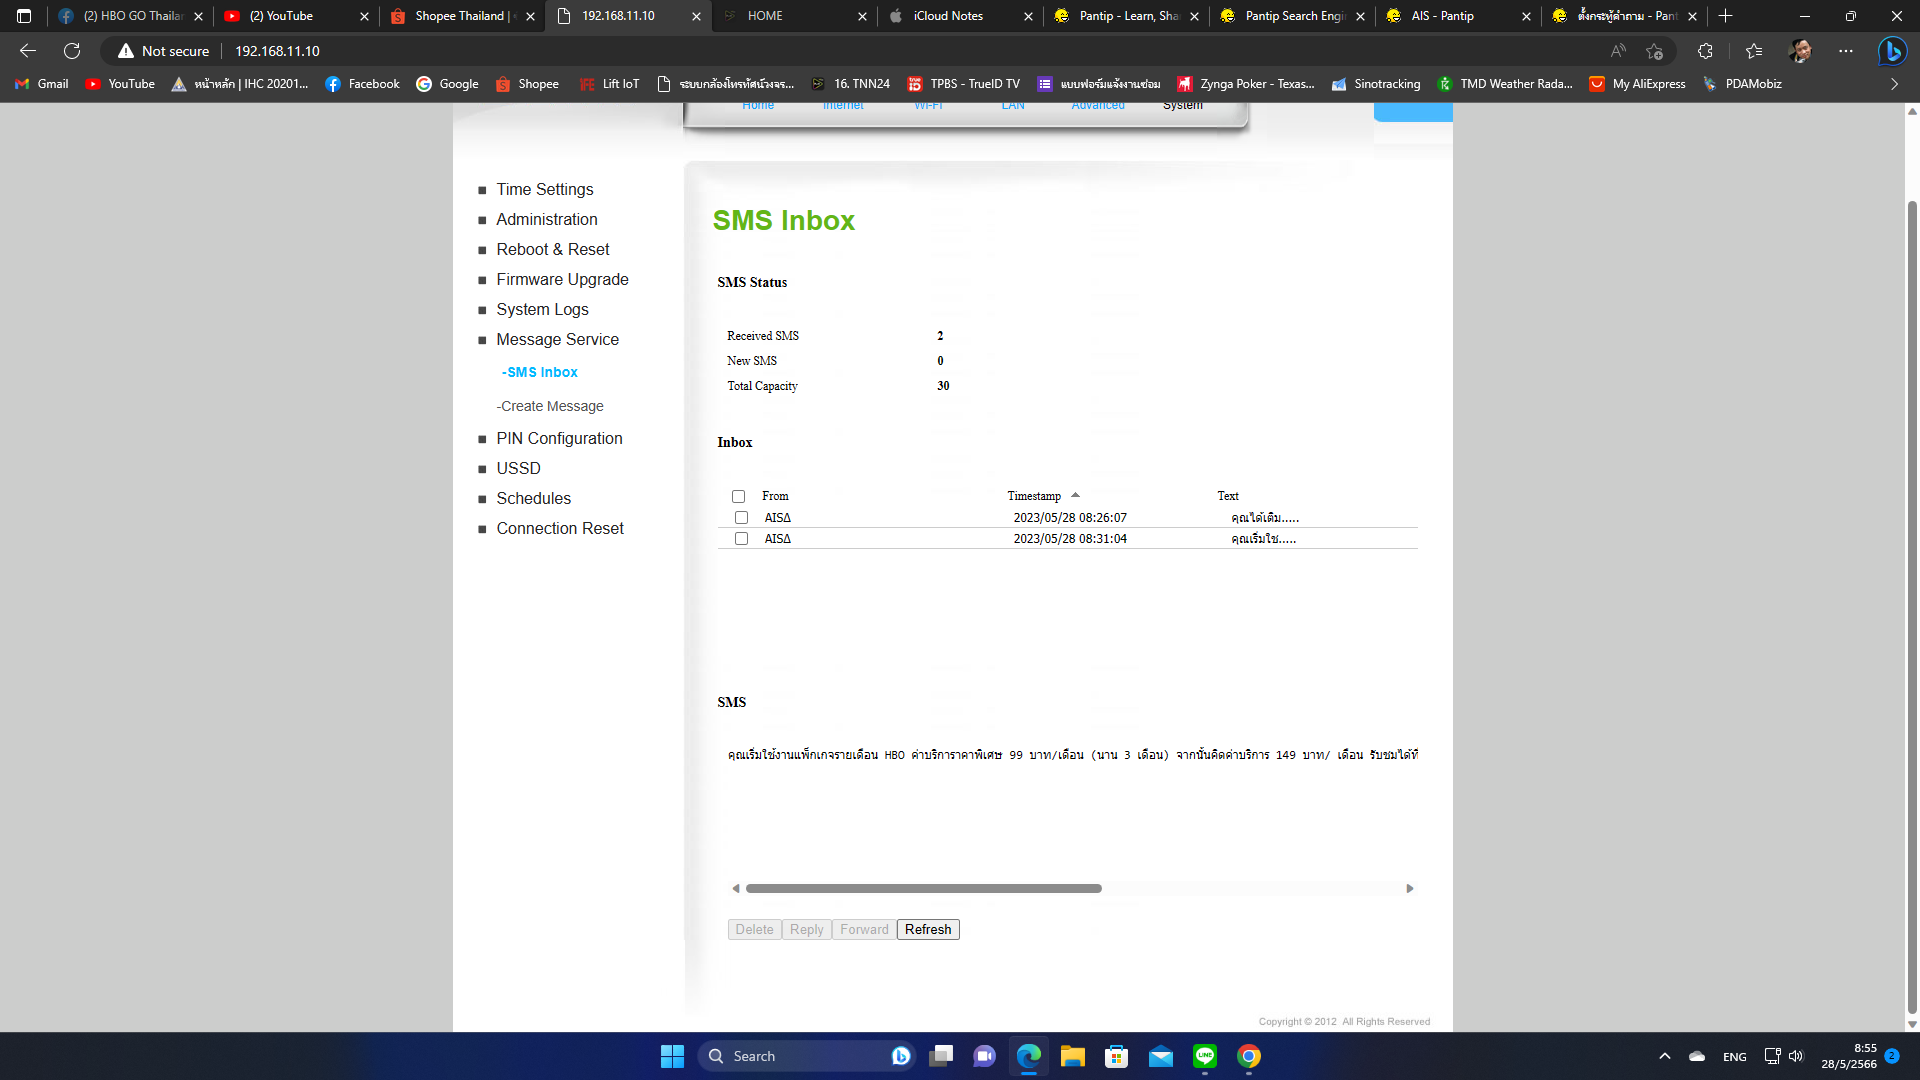Check the select-all checkbox beside From
Image resolution: width=1920 pixels, height=1080 pixels.
[x=738, y=497]
